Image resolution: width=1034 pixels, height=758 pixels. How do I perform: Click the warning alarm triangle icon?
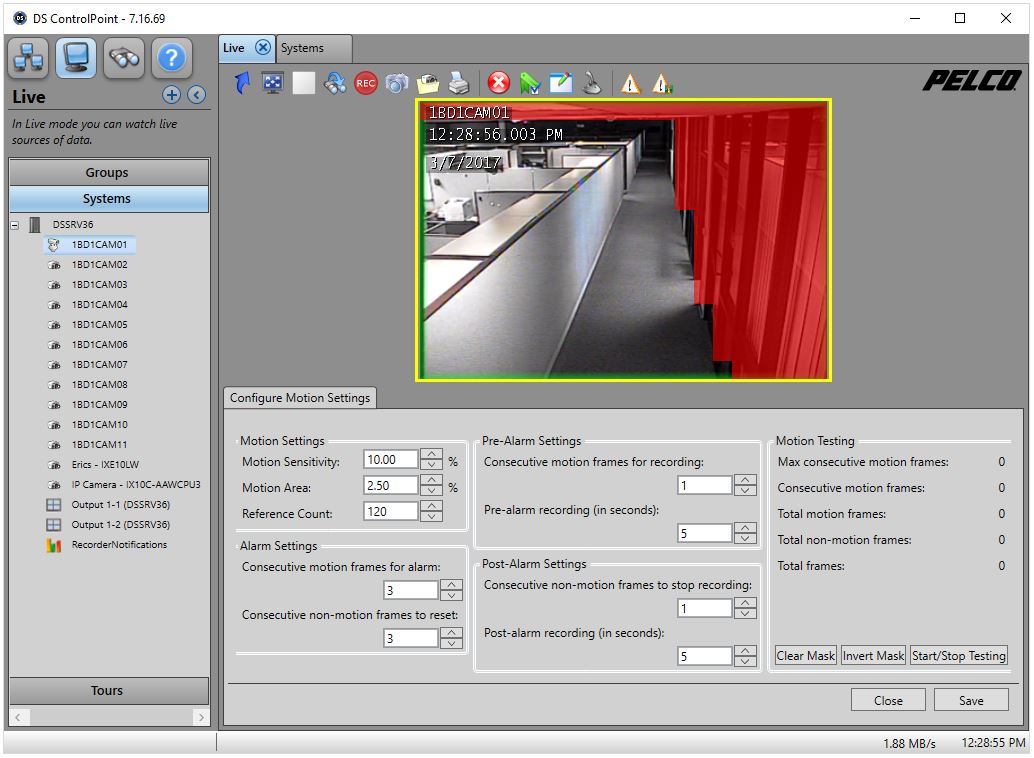pyautogui.click(x=630, y=83)
